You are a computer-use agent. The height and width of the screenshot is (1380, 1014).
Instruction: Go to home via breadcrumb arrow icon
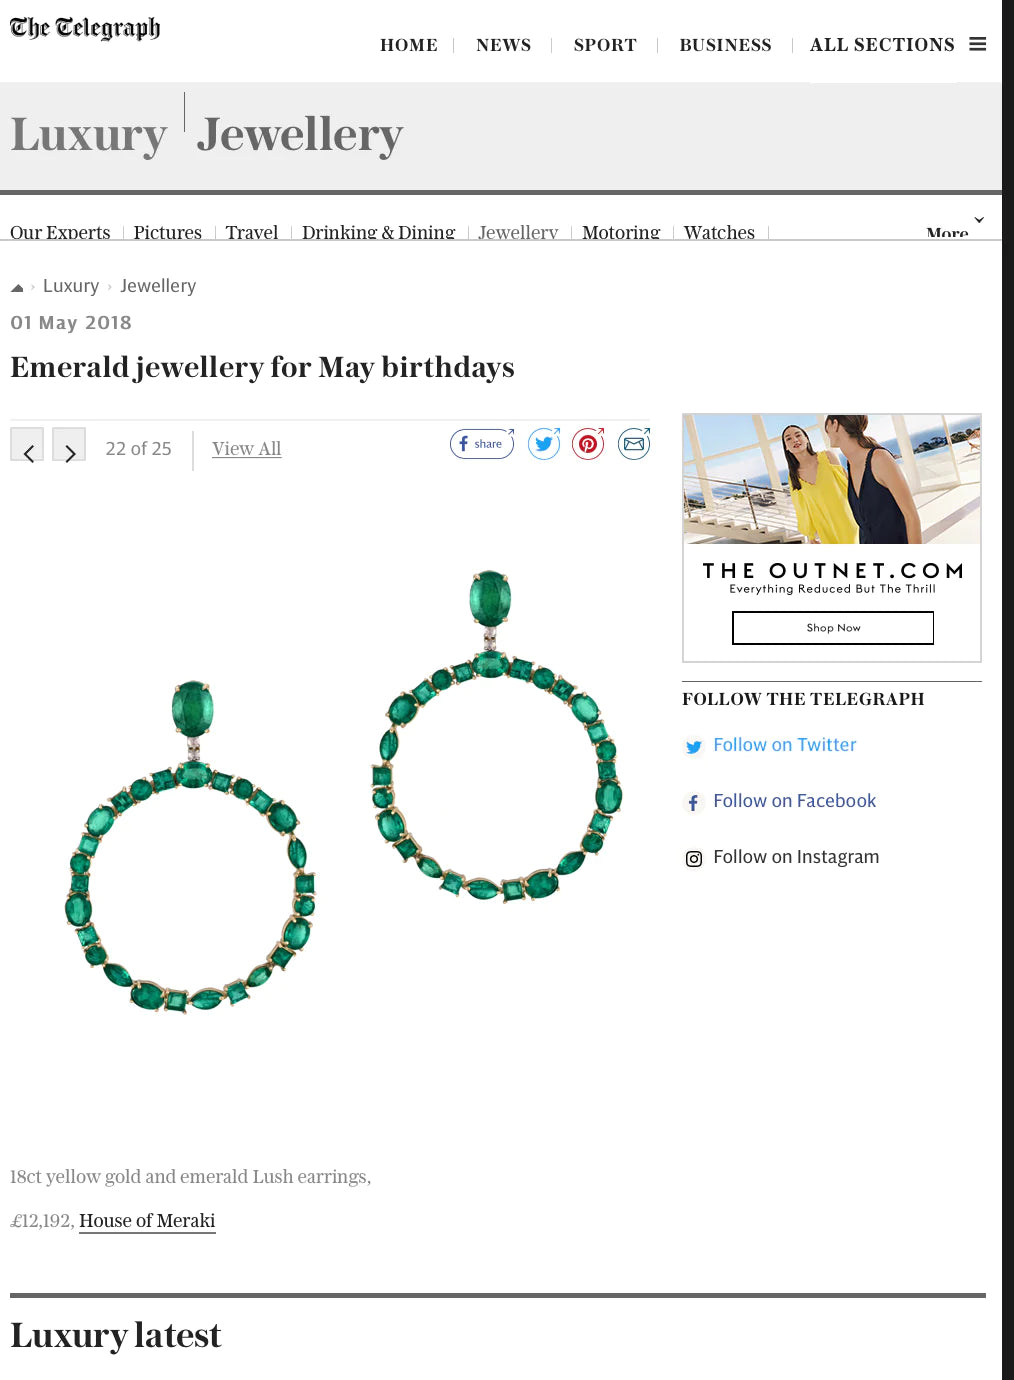17,287
